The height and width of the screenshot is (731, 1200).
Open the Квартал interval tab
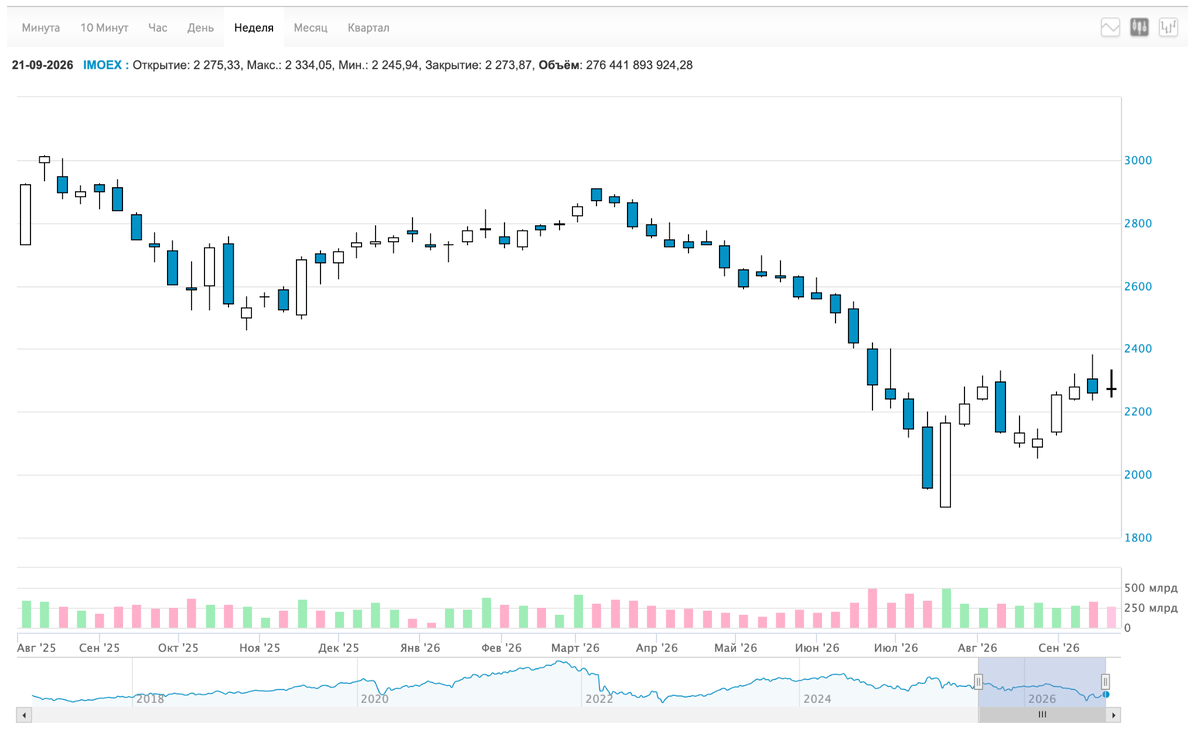[x=369, y=28]
